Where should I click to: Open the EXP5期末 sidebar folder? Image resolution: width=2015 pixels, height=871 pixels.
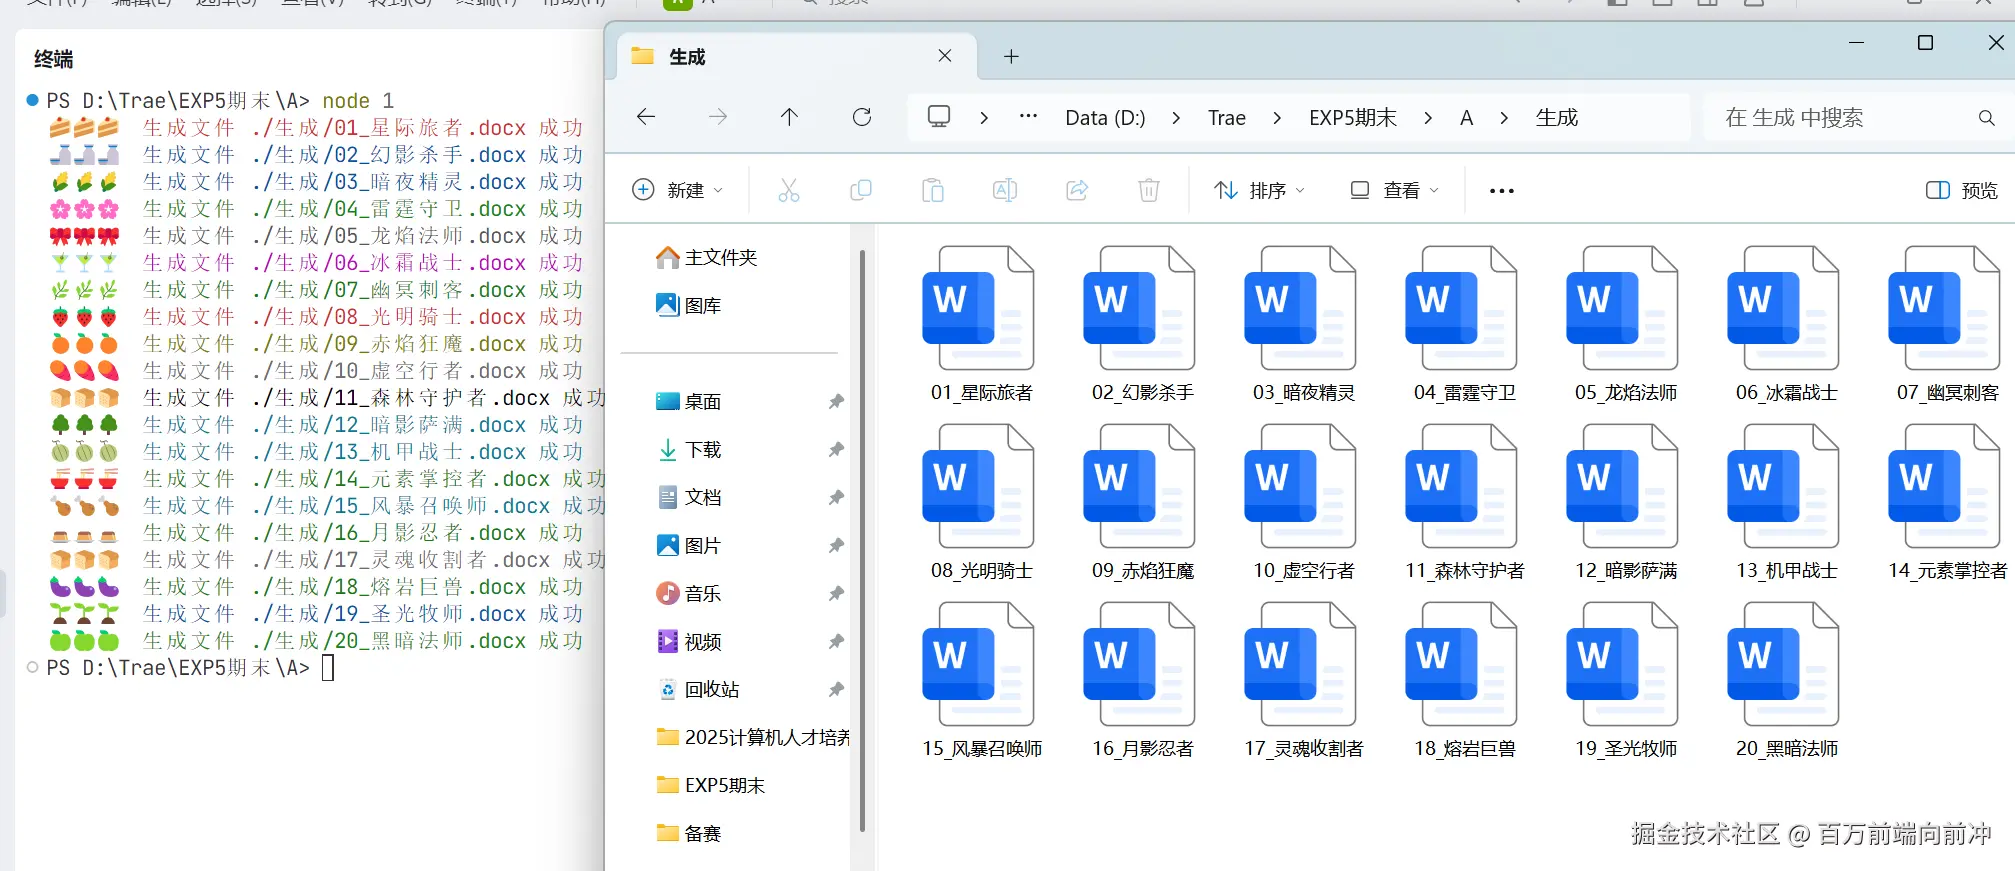(710, 785)
